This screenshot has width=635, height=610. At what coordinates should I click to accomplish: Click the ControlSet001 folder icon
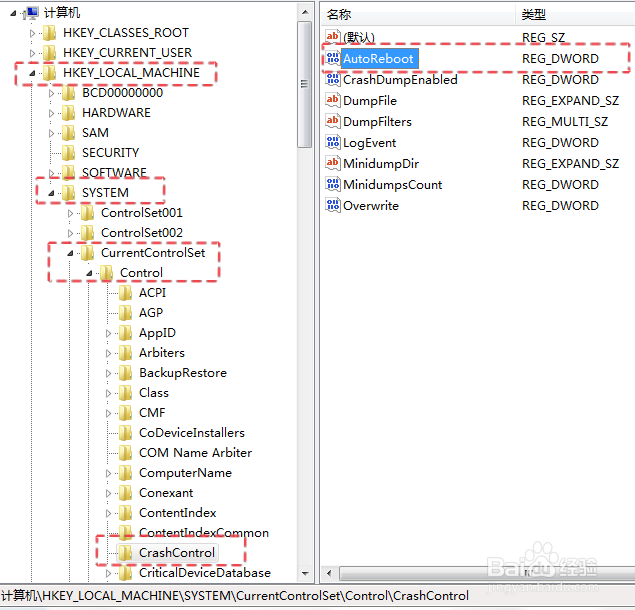click(87, 213)
